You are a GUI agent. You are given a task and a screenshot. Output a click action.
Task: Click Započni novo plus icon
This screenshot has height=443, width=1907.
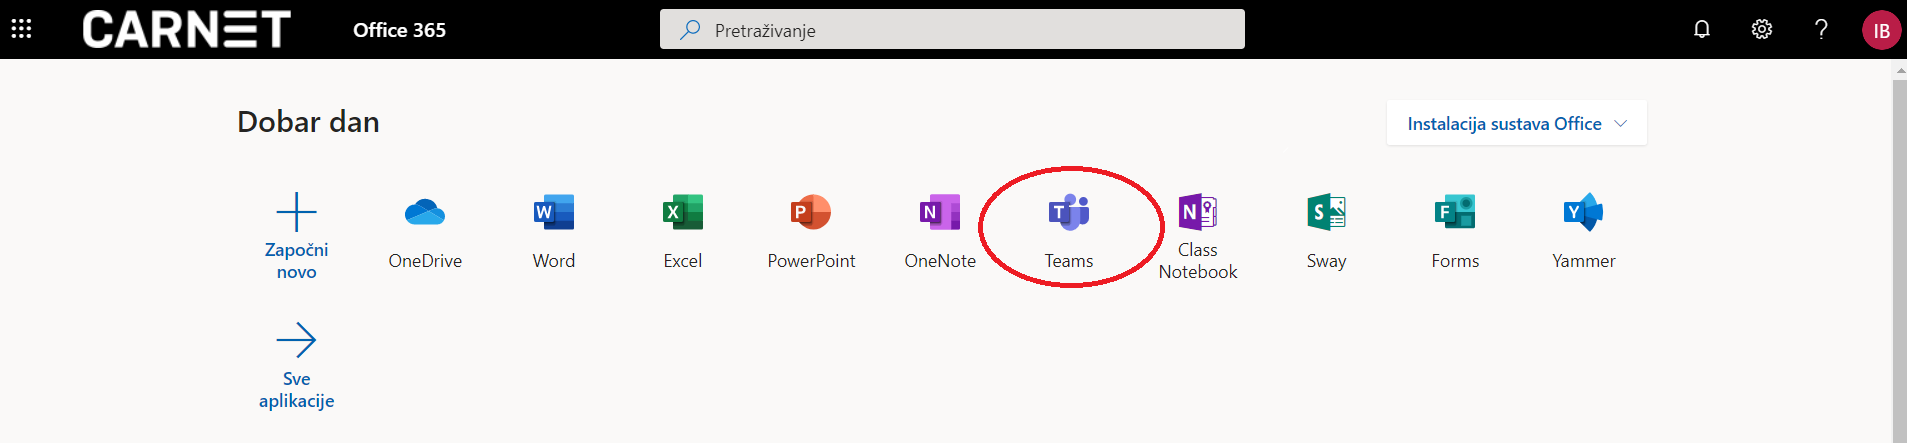coord(296,212)
